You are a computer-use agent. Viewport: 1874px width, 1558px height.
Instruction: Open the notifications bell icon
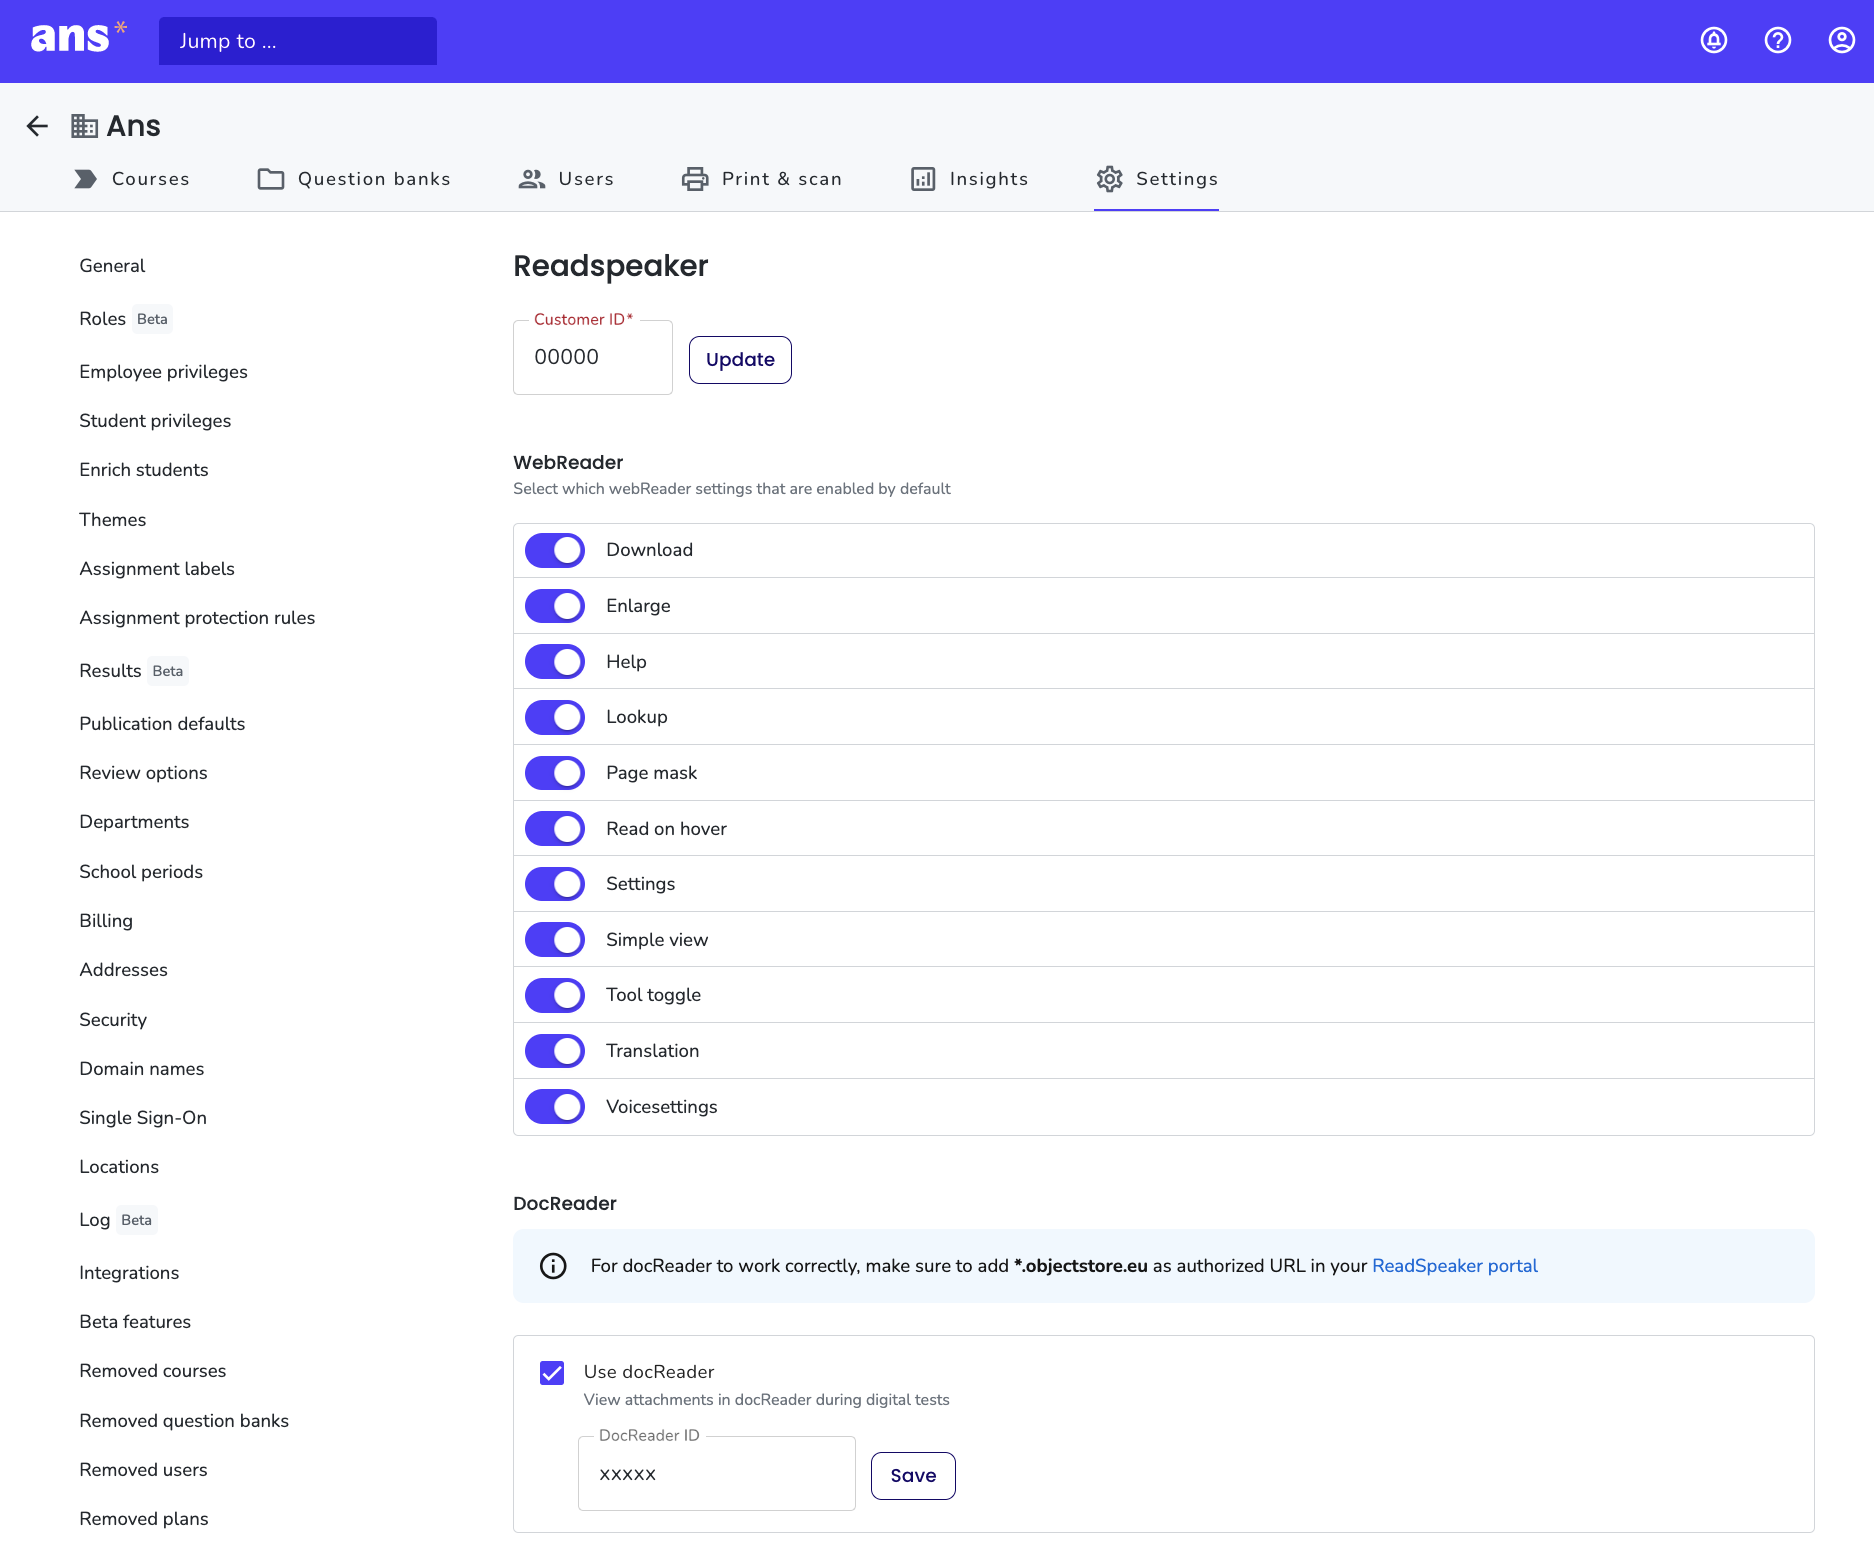click(x=1714, y=40)
